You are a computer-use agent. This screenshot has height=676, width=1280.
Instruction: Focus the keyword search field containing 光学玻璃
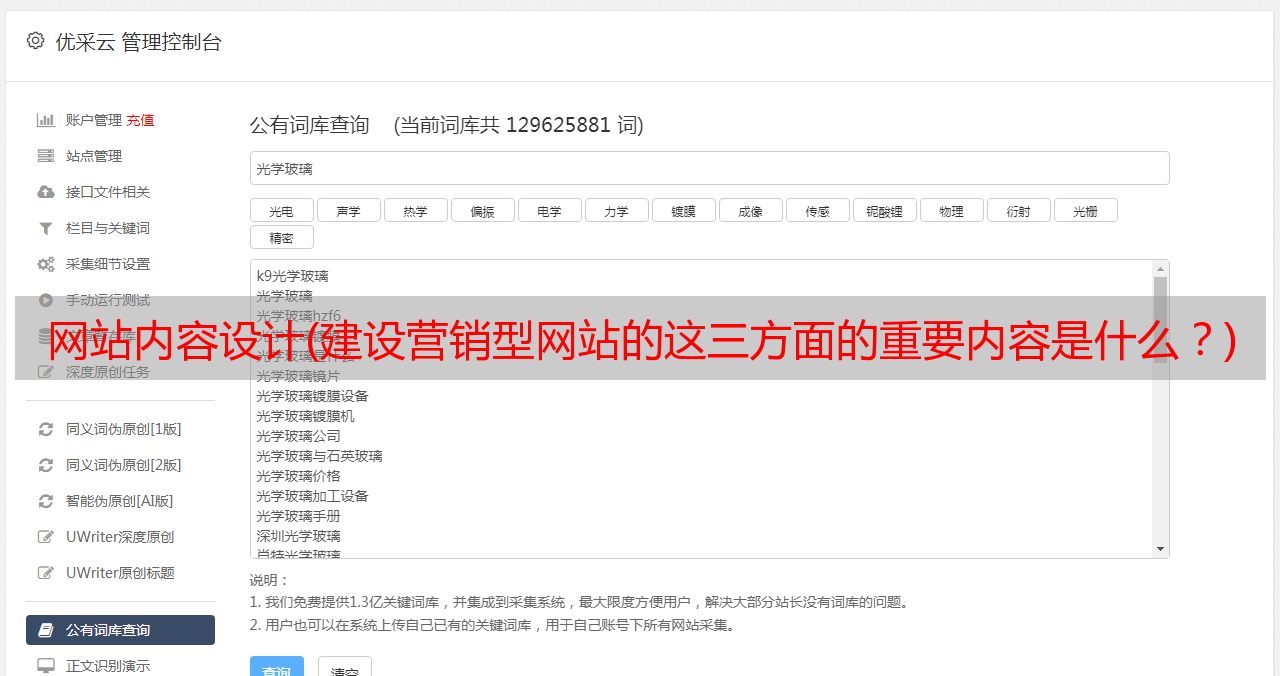(710, 168)
